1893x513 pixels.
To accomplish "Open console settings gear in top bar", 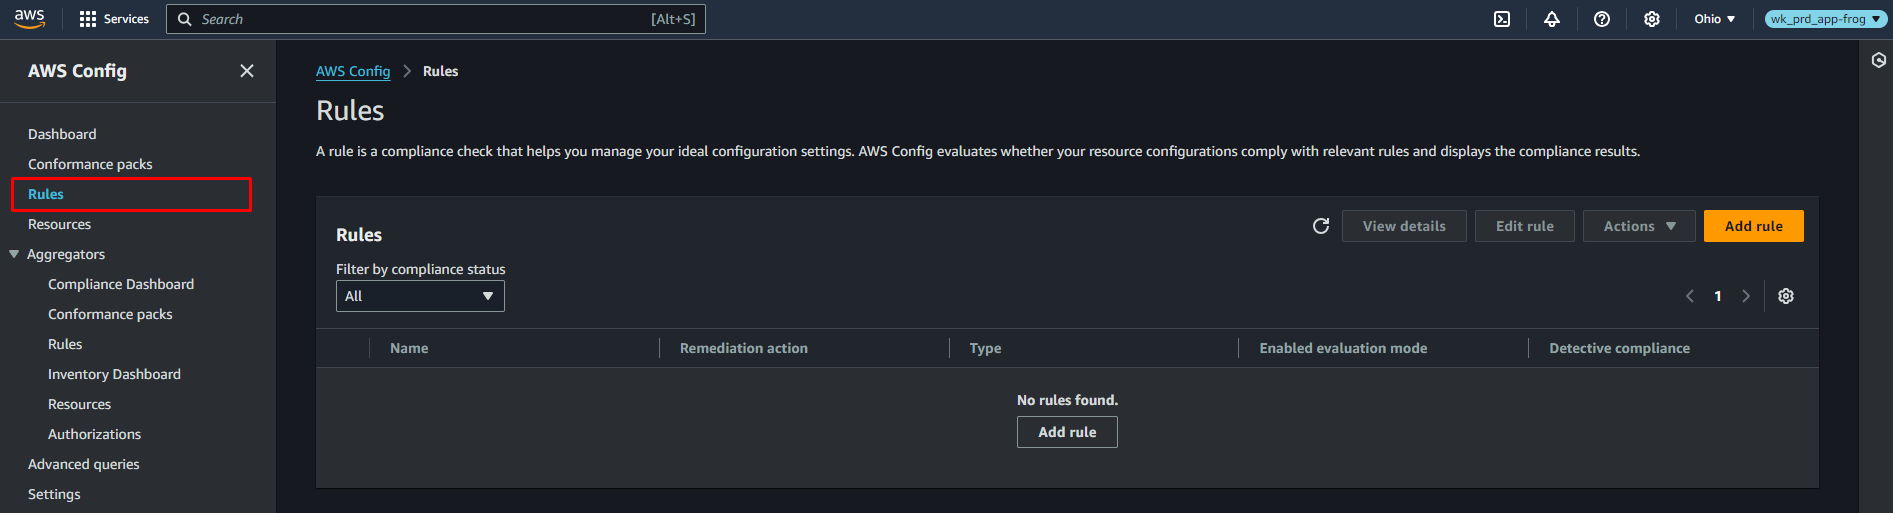I will point(1652,19).
